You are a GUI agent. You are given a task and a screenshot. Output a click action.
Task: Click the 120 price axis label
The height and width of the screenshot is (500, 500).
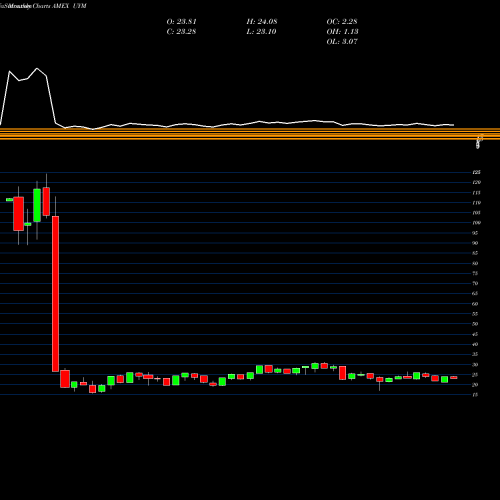476,182
